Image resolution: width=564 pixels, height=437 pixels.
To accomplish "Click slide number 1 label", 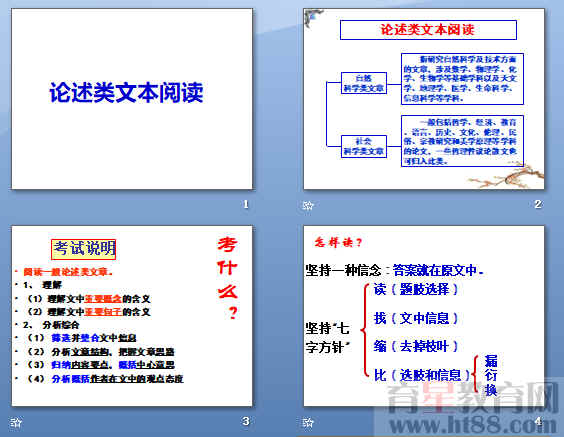I will (246, 204).
